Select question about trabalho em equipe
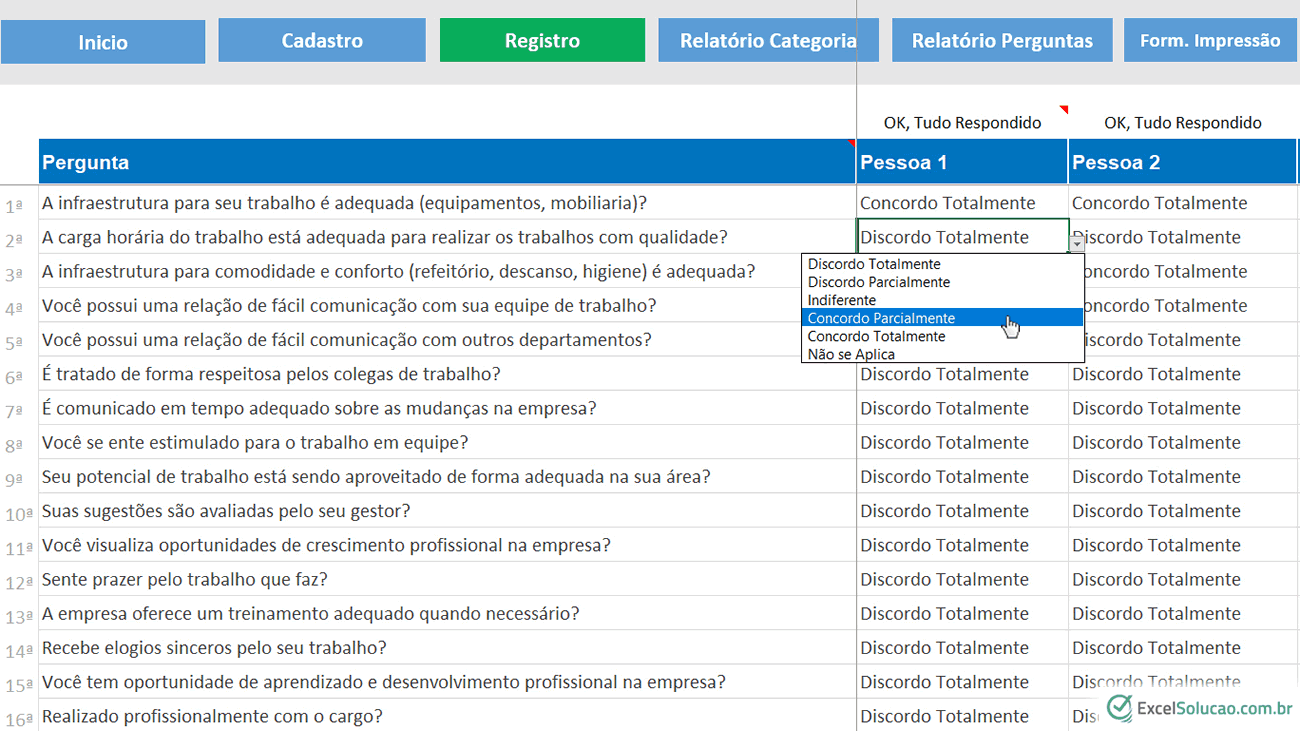The width and height of the screenshot is (1300, 731). tap(447, 442)
